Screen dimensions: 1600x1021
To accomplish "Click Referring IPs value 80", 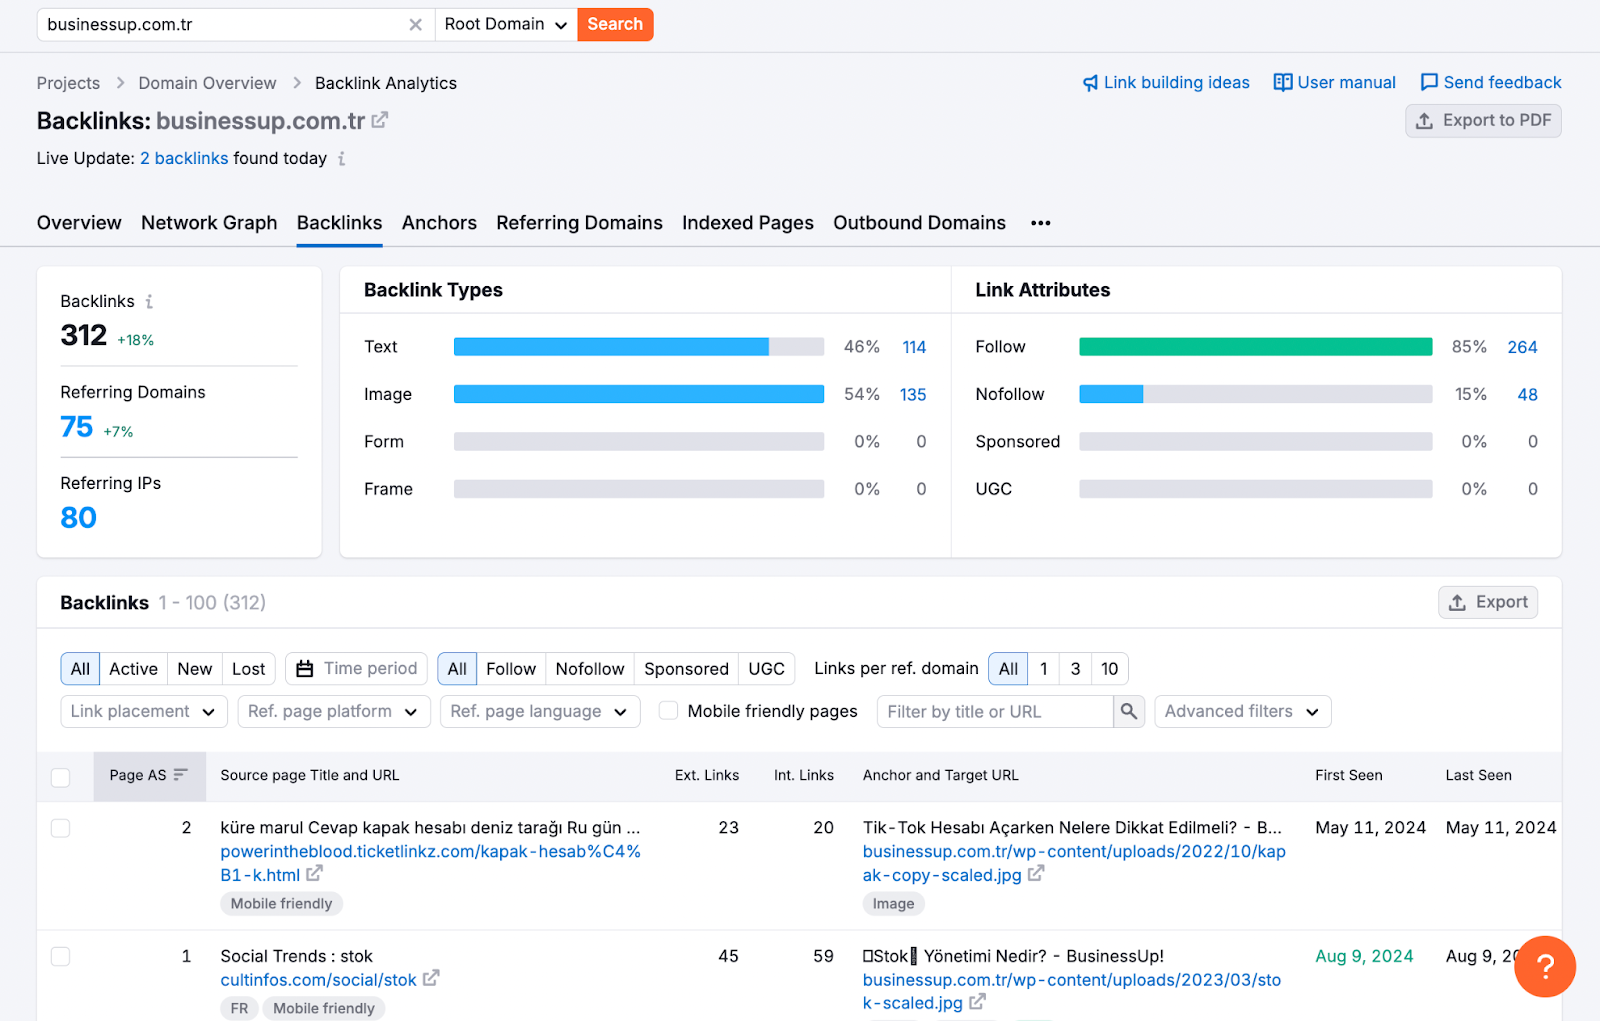I will tap(79, 518).
